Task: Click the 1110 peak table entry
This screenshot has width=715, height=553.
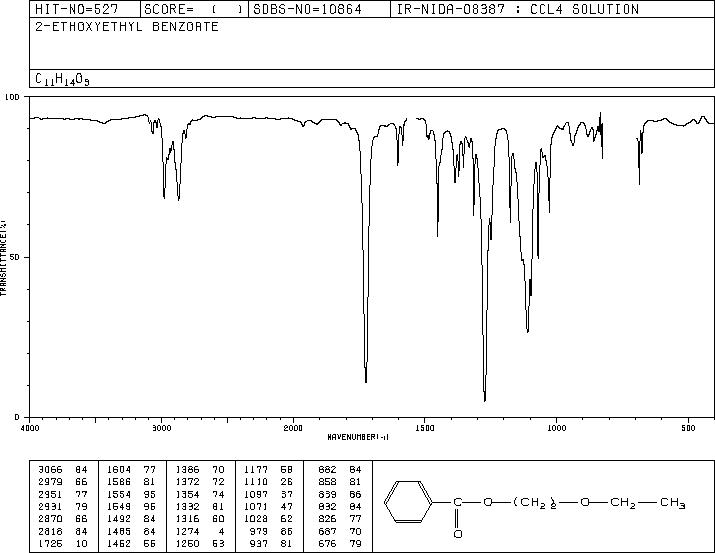Action: (269, 481)
